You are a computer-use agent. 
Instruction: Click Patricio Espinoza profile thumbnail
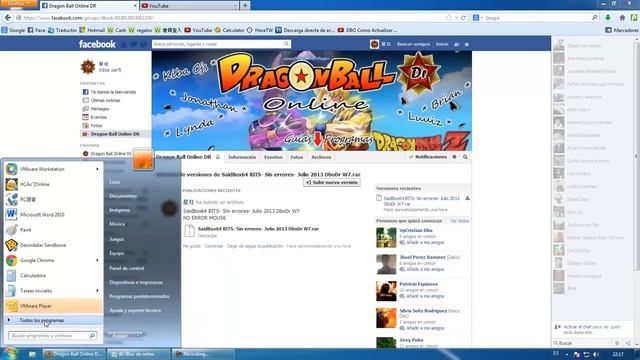[x=386, y=291]
